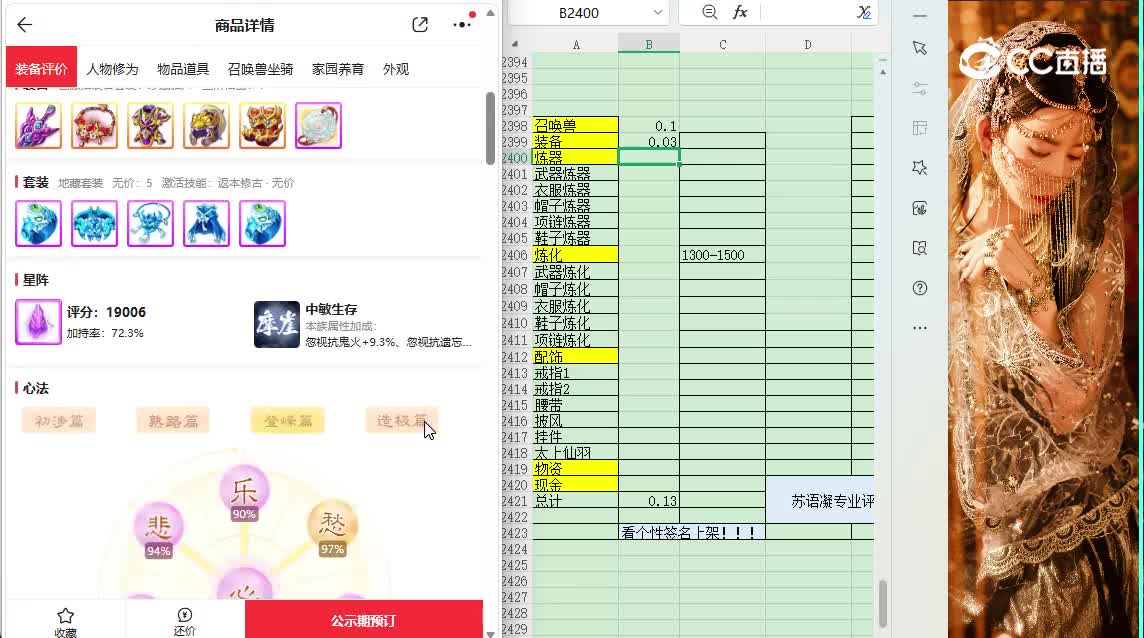1144x638 pixels.
Task: Open the 中敏生存 formation icon
Action: pos(277,324)
